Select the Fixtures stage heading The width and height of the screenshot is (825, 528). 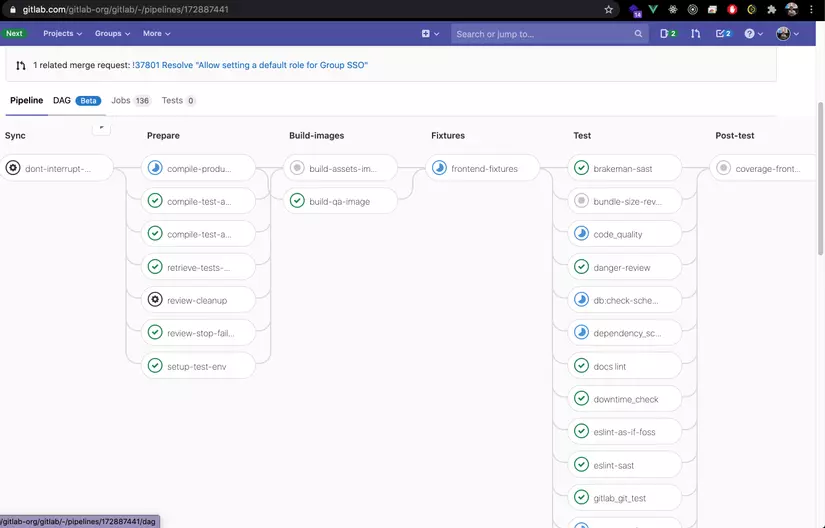click(x=448, y=135)
